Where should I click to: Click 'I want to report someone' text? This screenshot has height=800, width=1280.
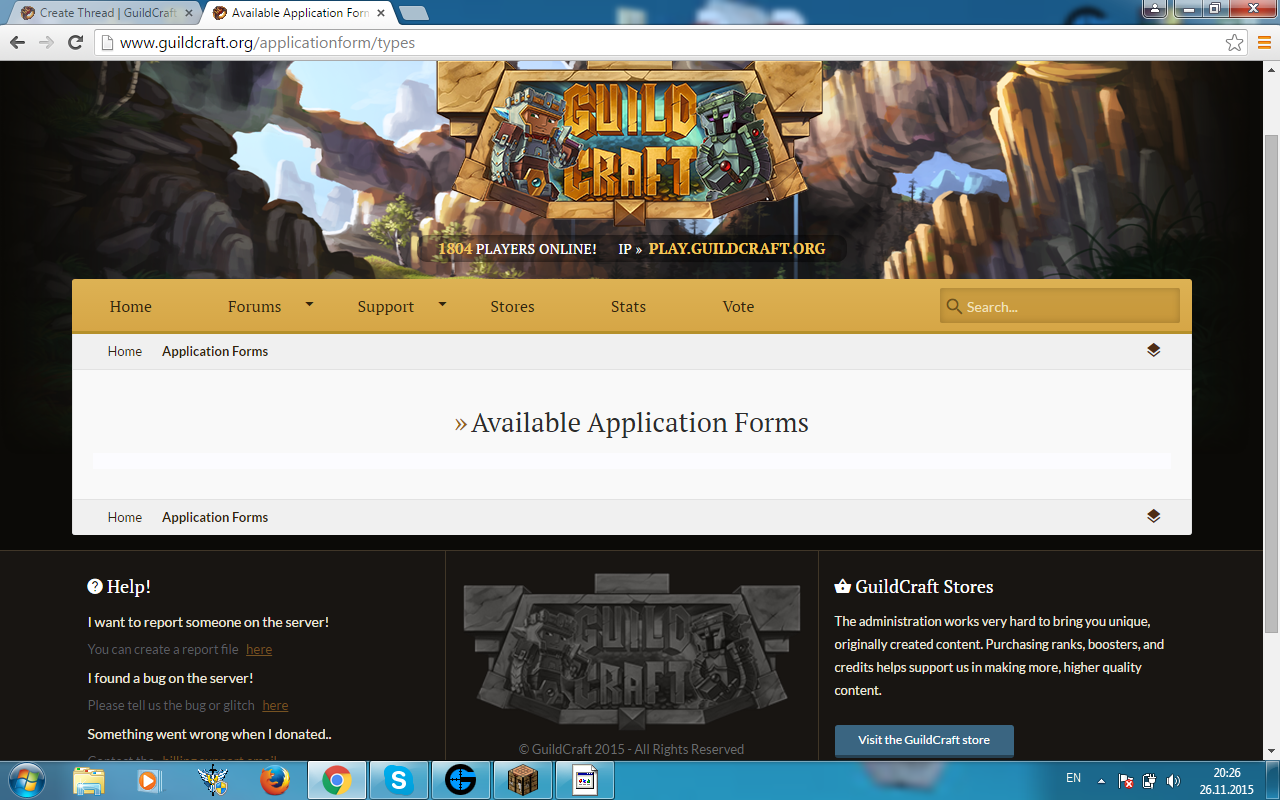click(x=208, y=622)
